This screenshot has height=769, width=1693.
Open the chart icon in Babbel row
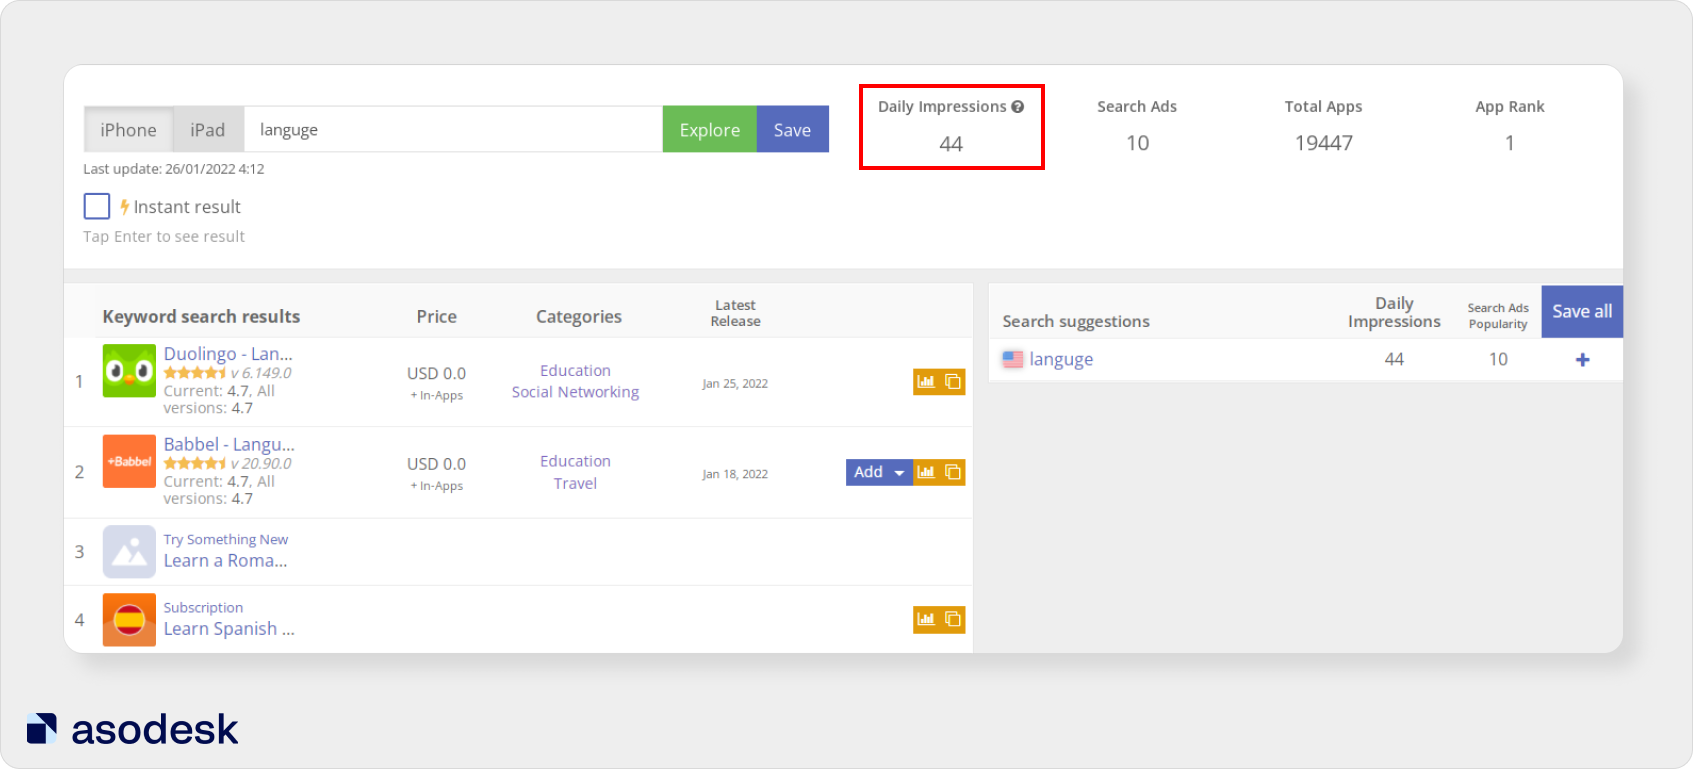coord(926,472)
